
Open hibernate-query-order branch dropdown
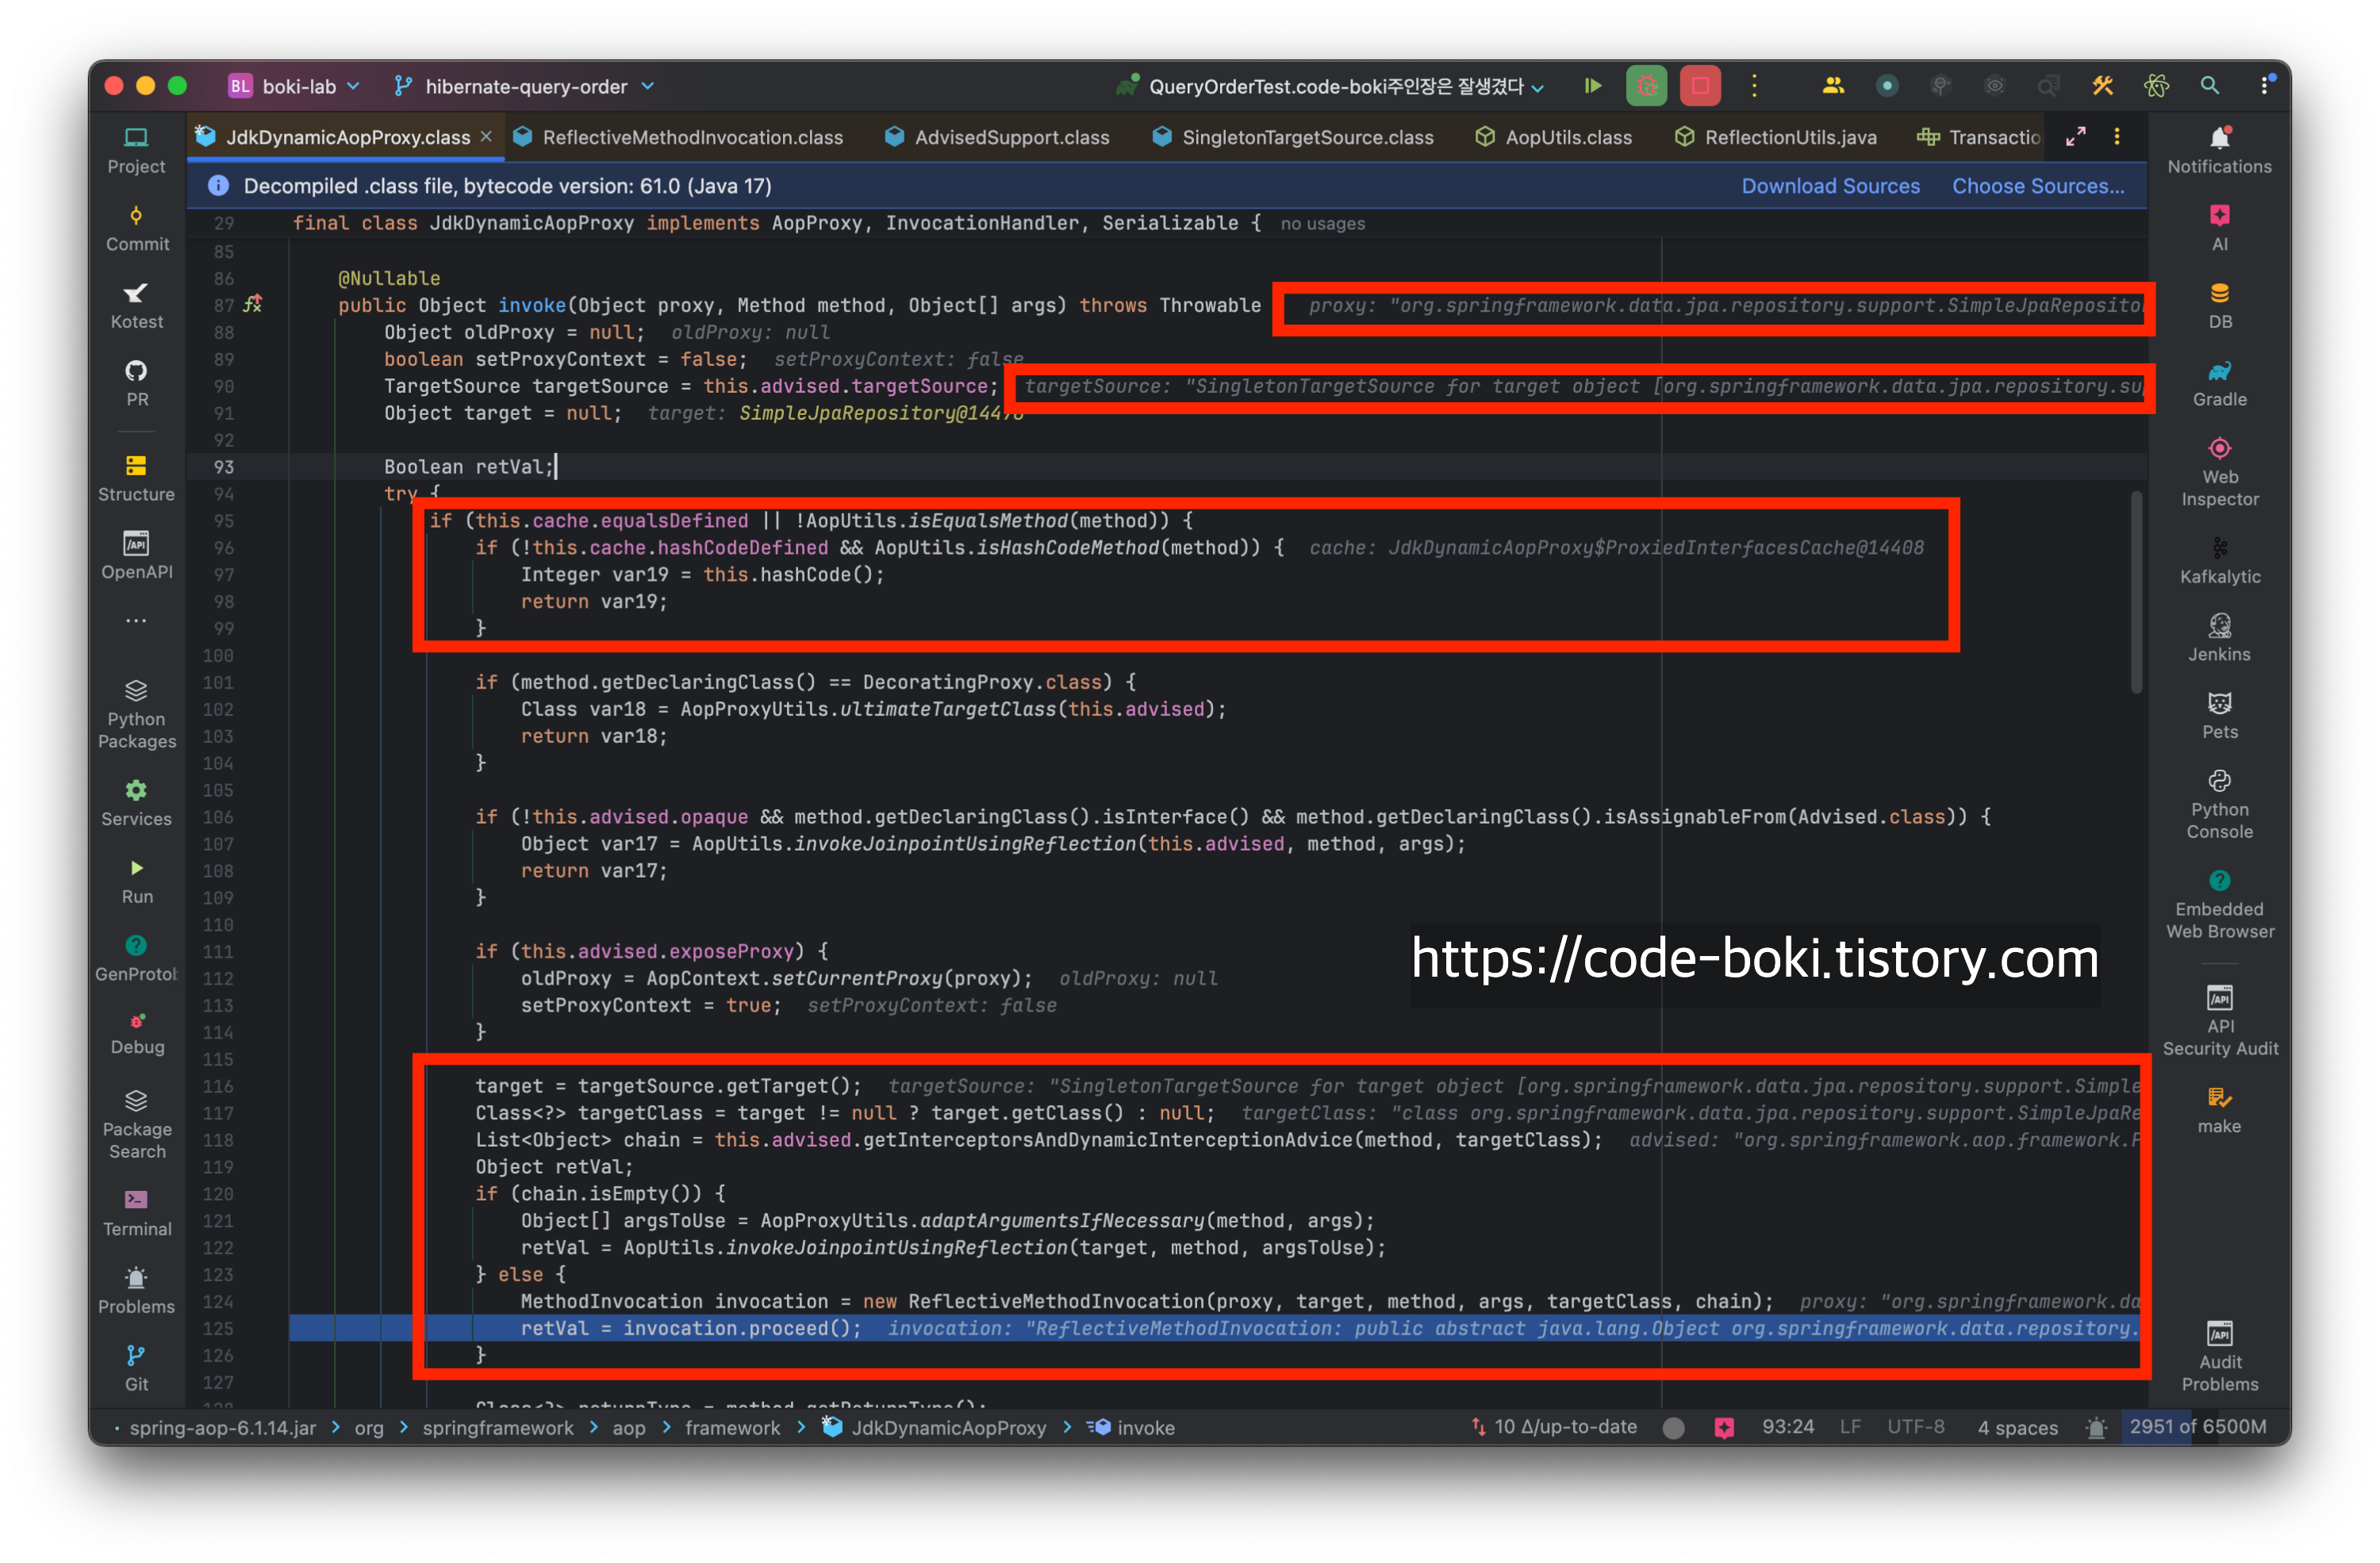(526, 87)
